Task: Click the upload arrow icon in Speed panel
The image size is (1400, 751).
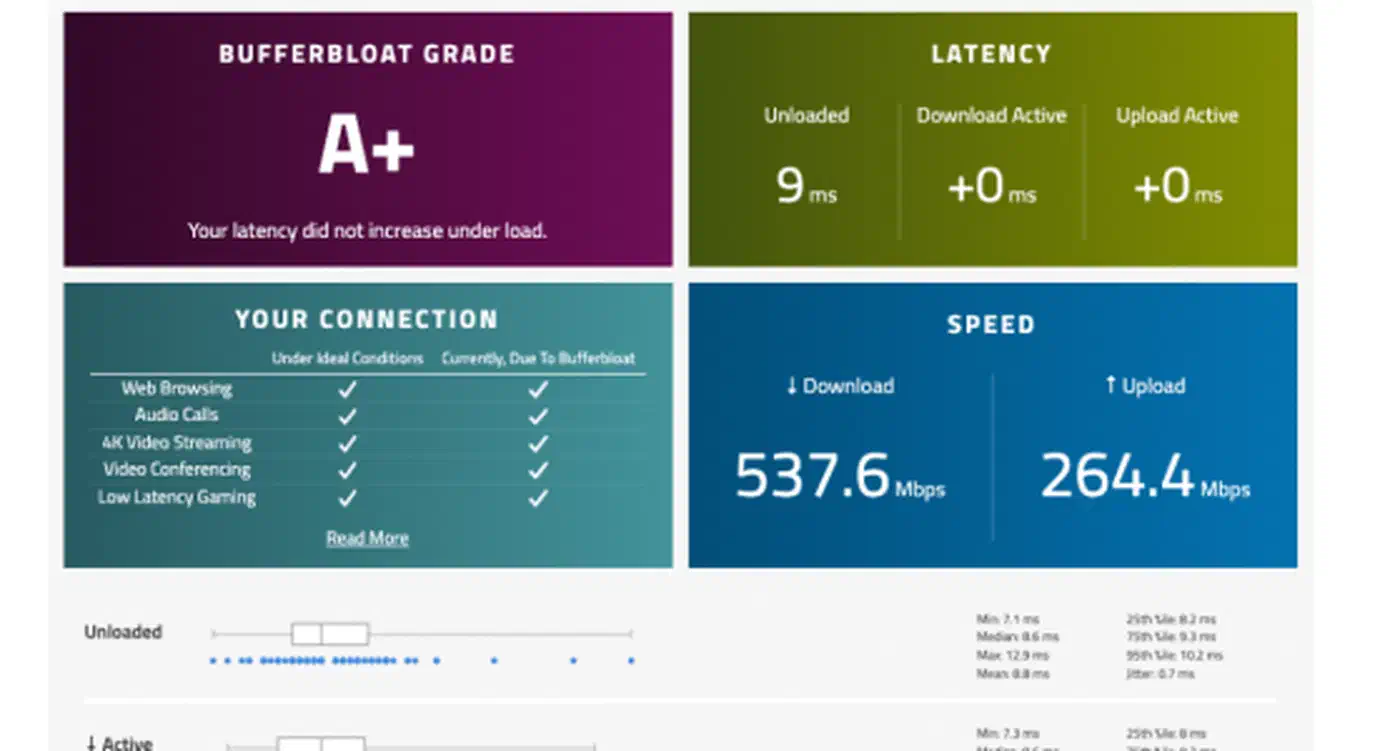Action: [1110, 385]
